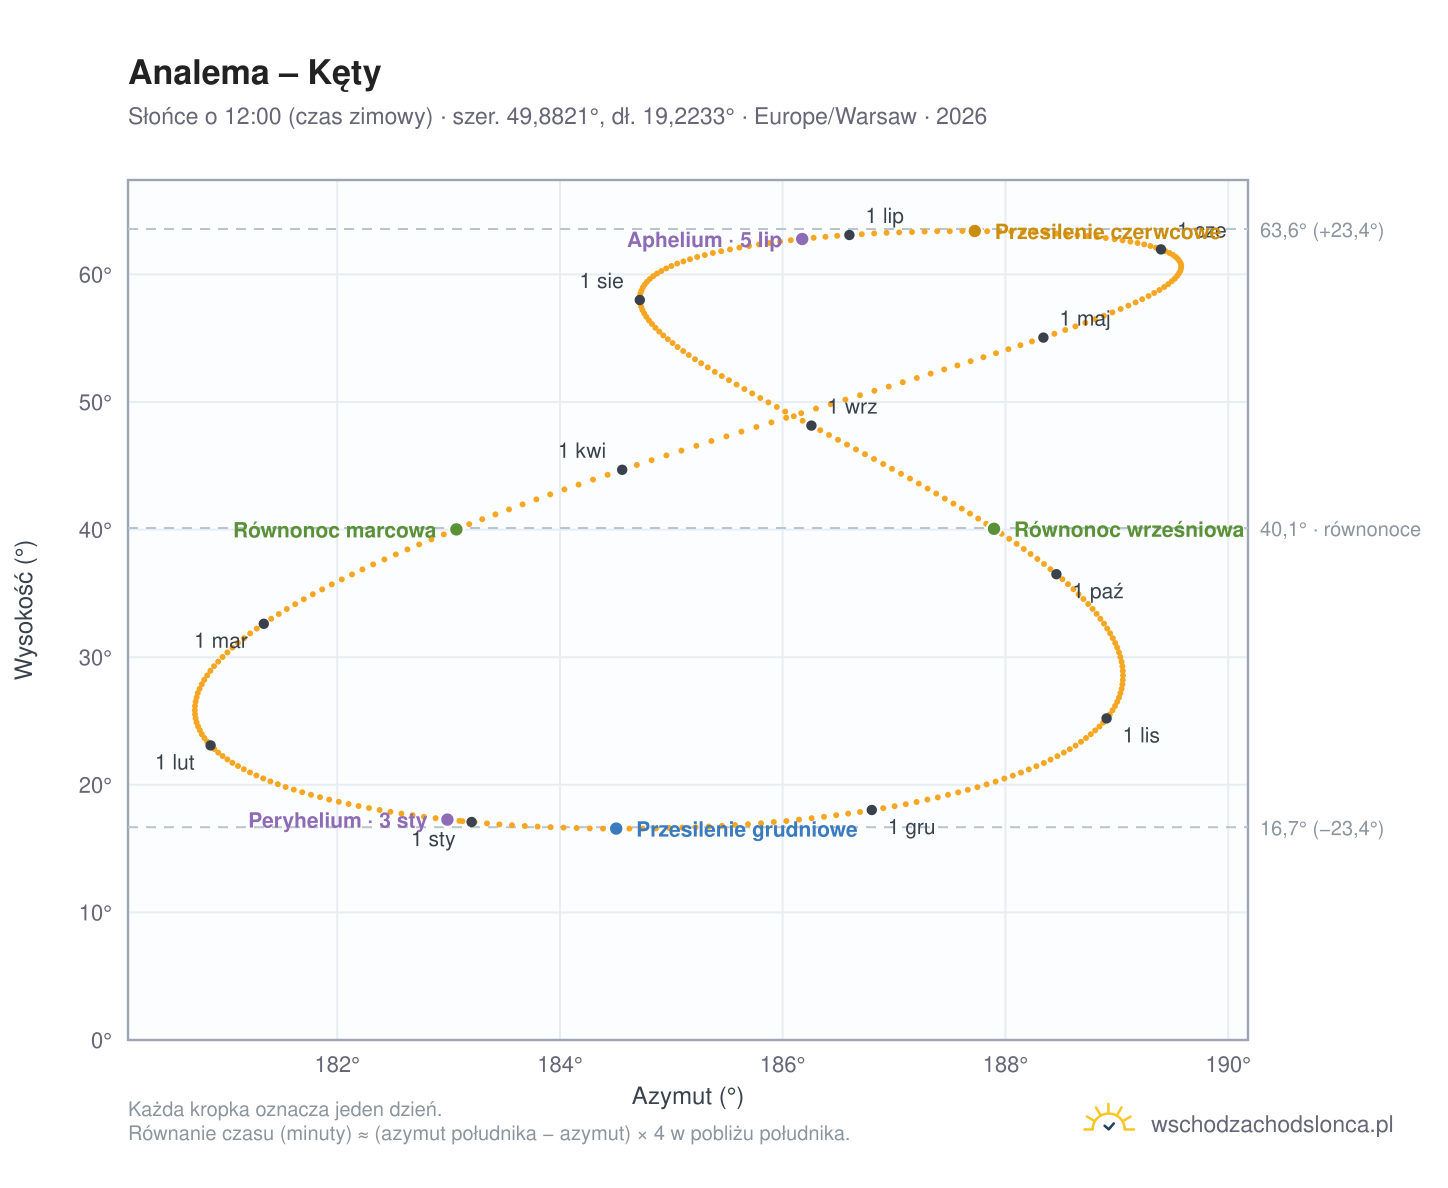
Task: Click the chart title Analema – Kęty
Action: point(255,73)
